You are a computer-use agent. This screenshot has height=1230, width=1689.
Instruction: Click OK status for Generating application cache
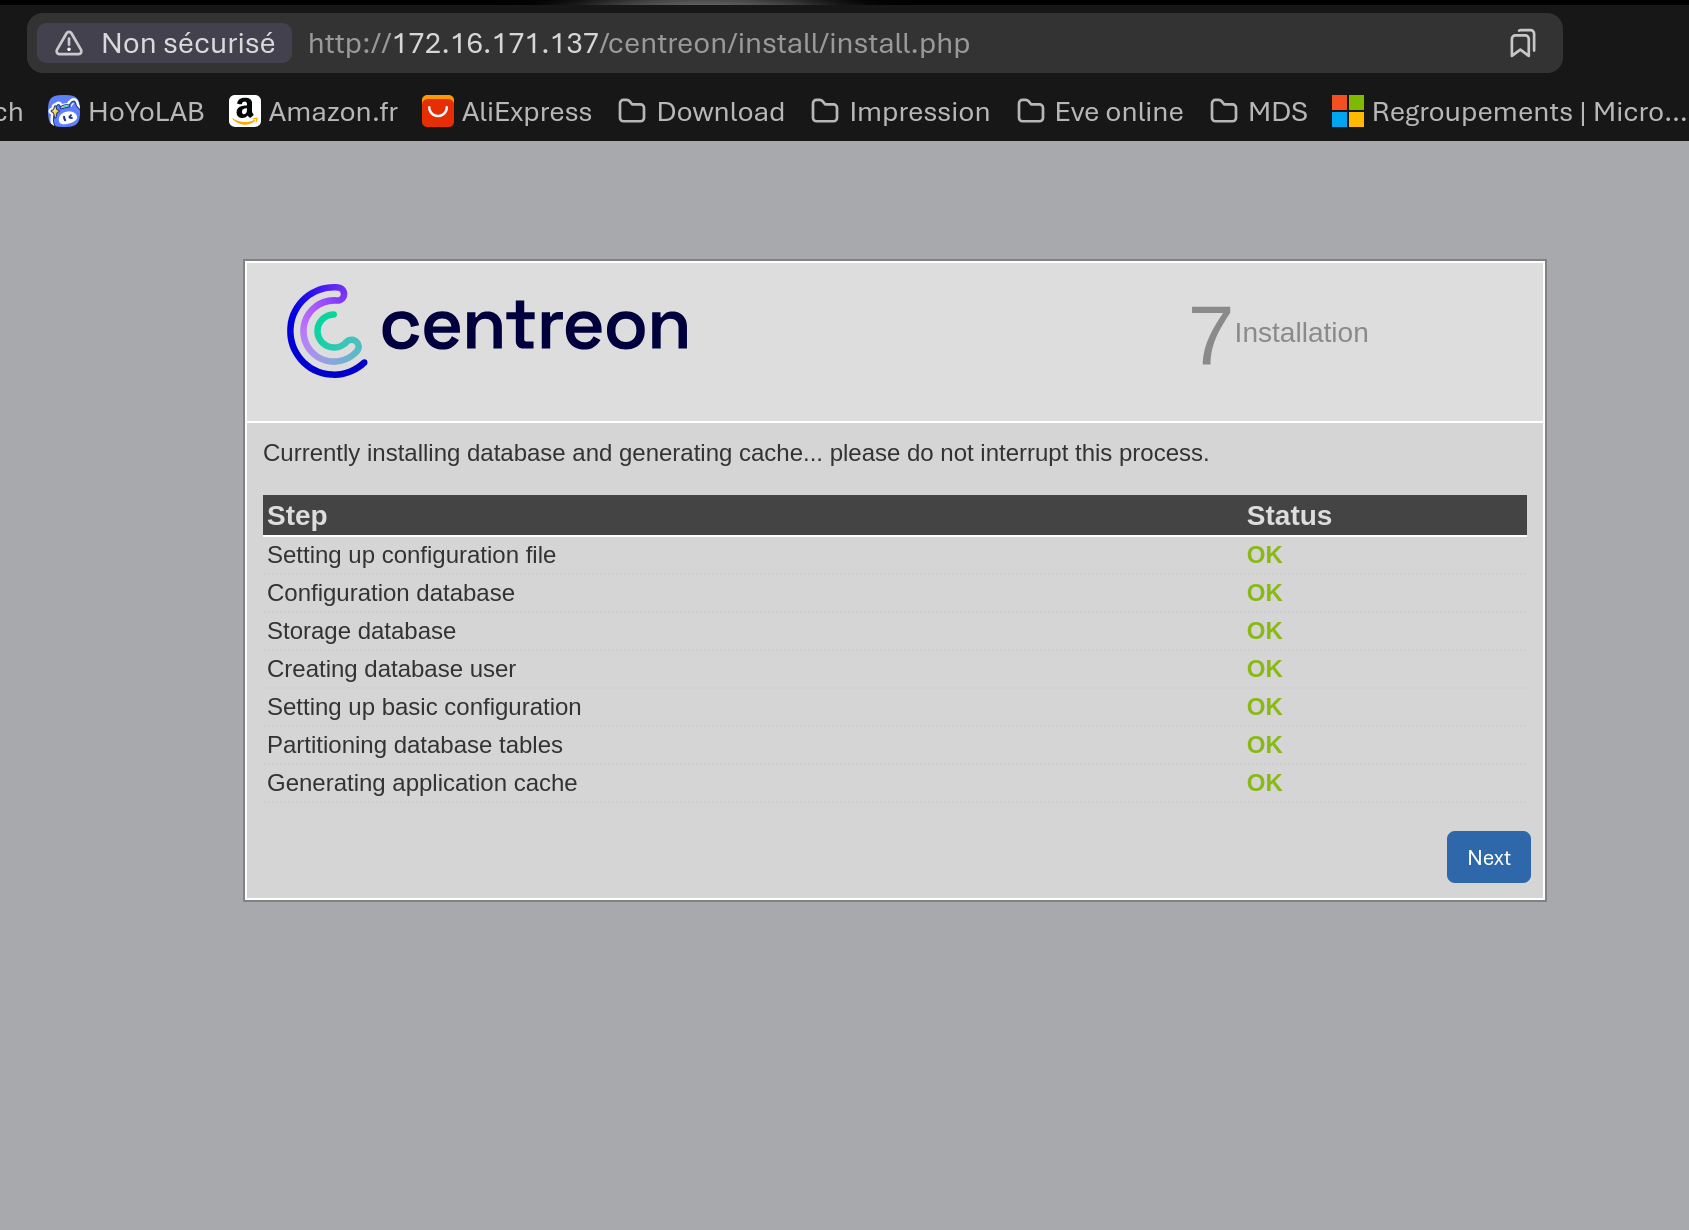click(x=1264, y=783)
